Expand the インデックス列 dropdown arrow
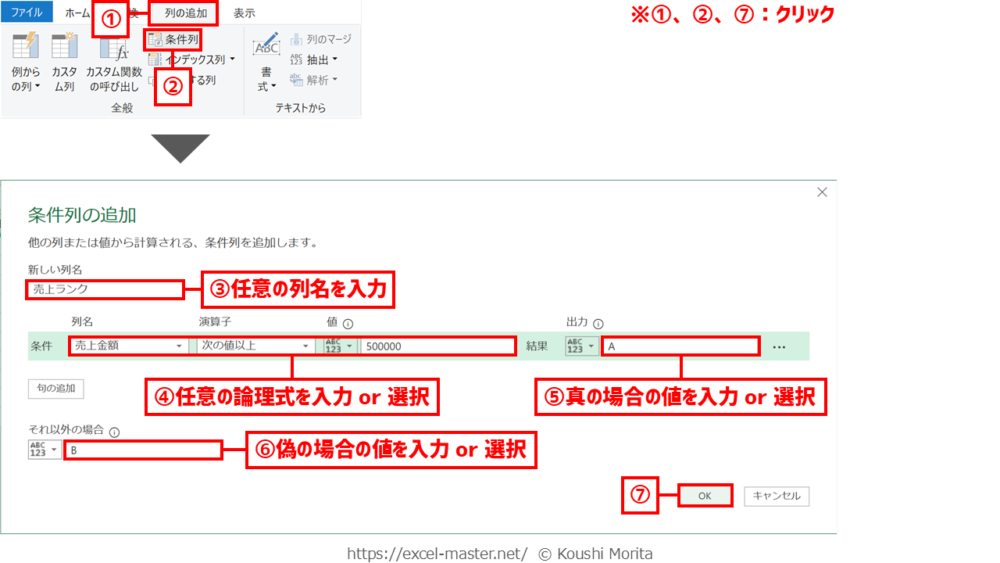The height and width of the screenshot is (563, 1000). pos(232,60)
